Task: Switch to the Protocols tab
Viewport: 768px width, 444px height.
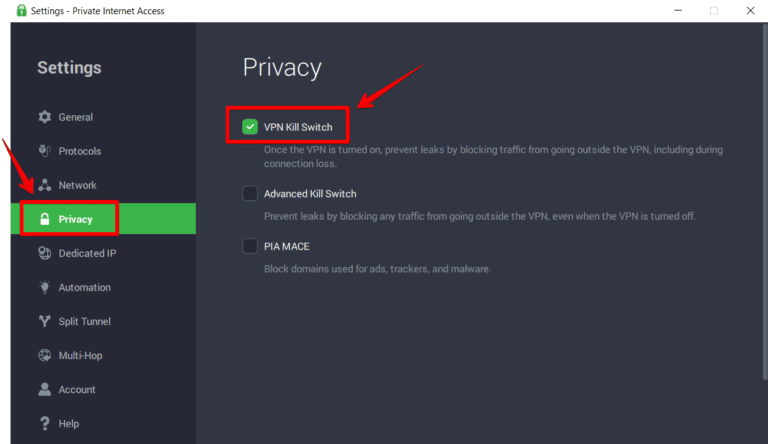Action: [x=79, y=151]
